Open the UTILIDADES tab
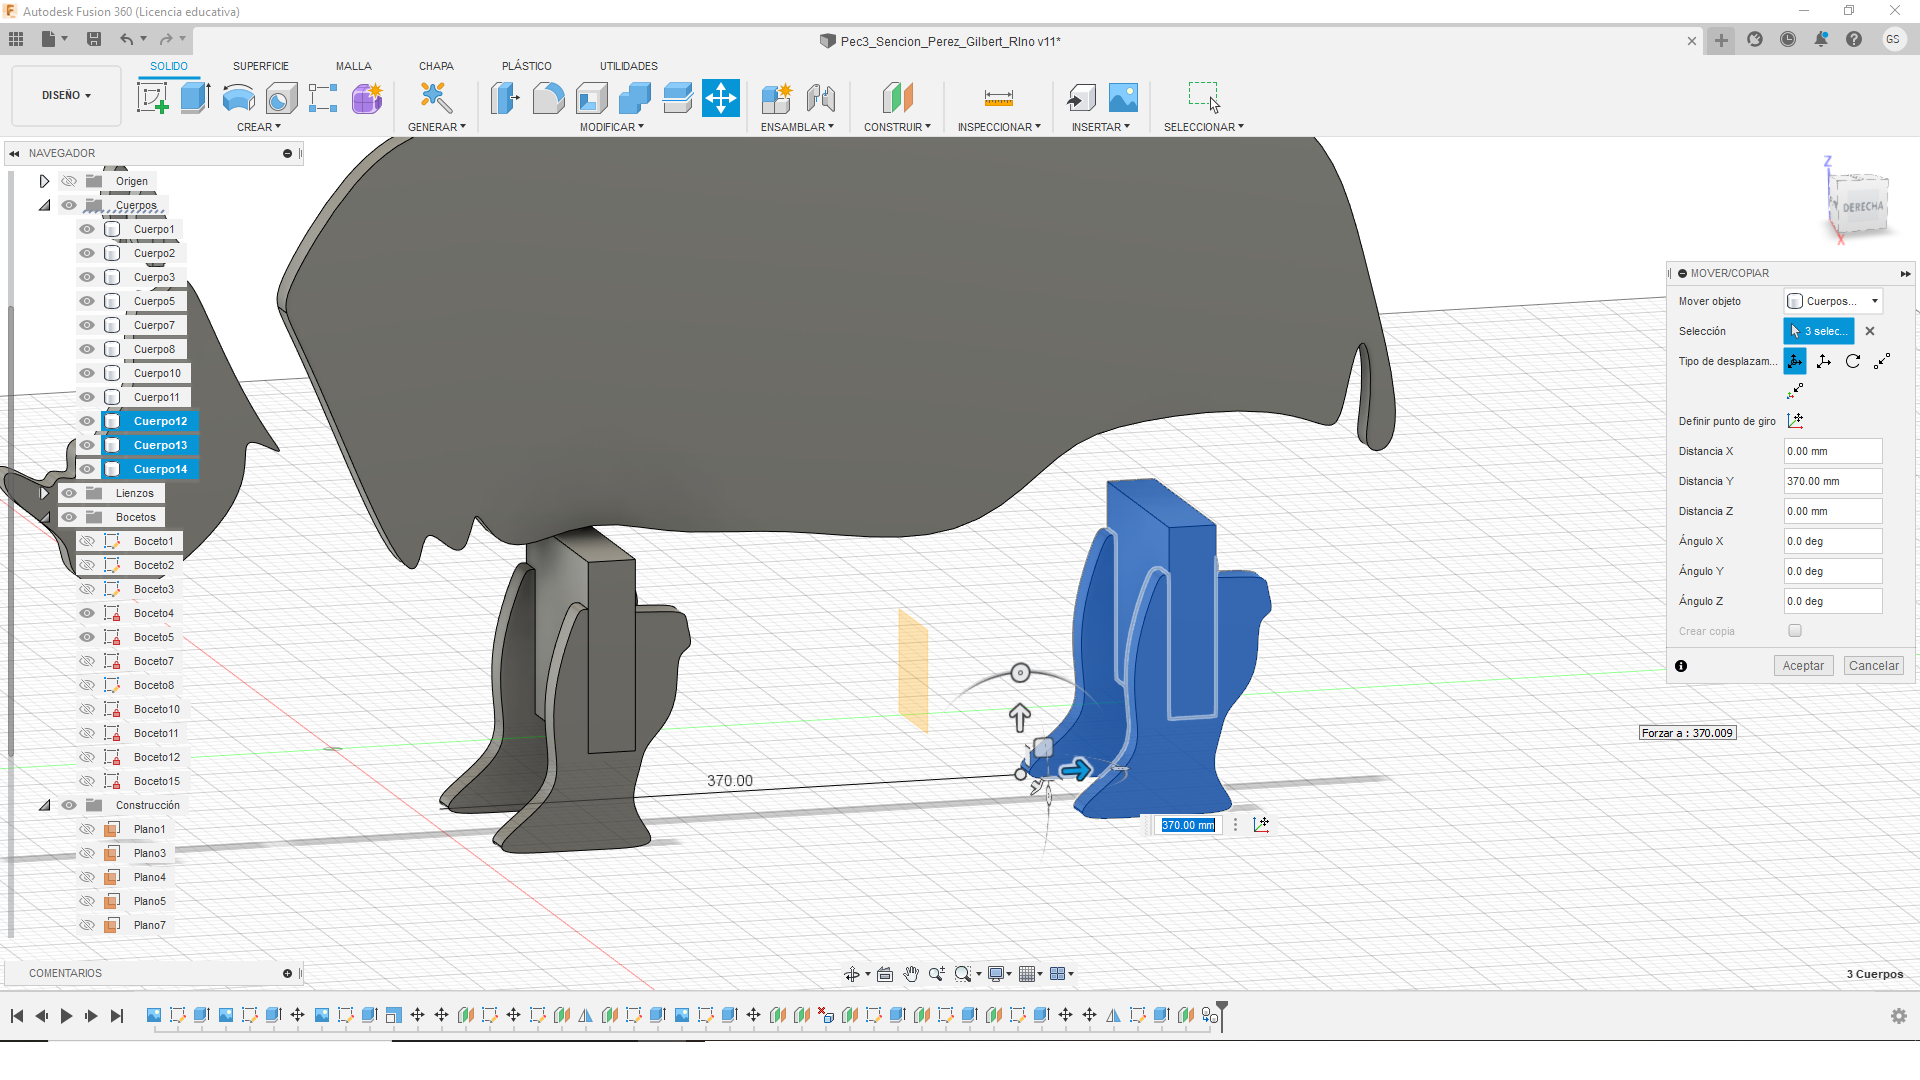The image size is (1920, 1080). 628,66
